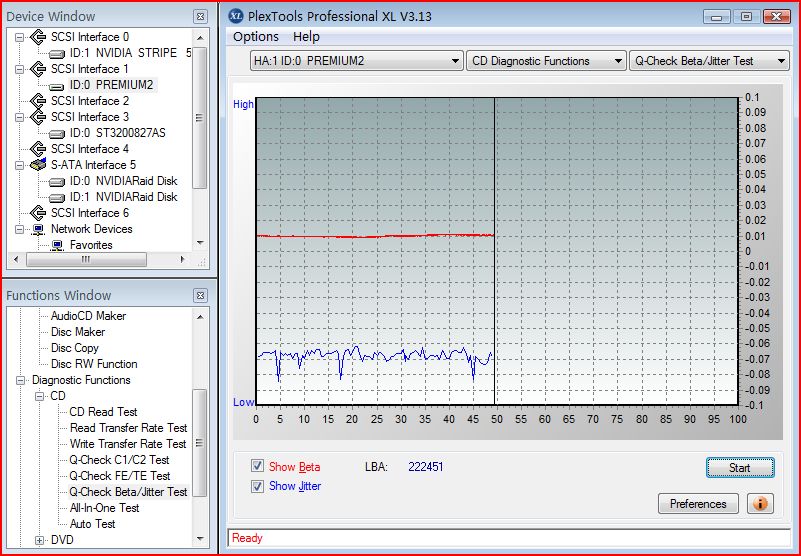The height and width of the screenshot is (556, 801).
Task: Select Read Transfer Rate Test
Action: (129, 428)
